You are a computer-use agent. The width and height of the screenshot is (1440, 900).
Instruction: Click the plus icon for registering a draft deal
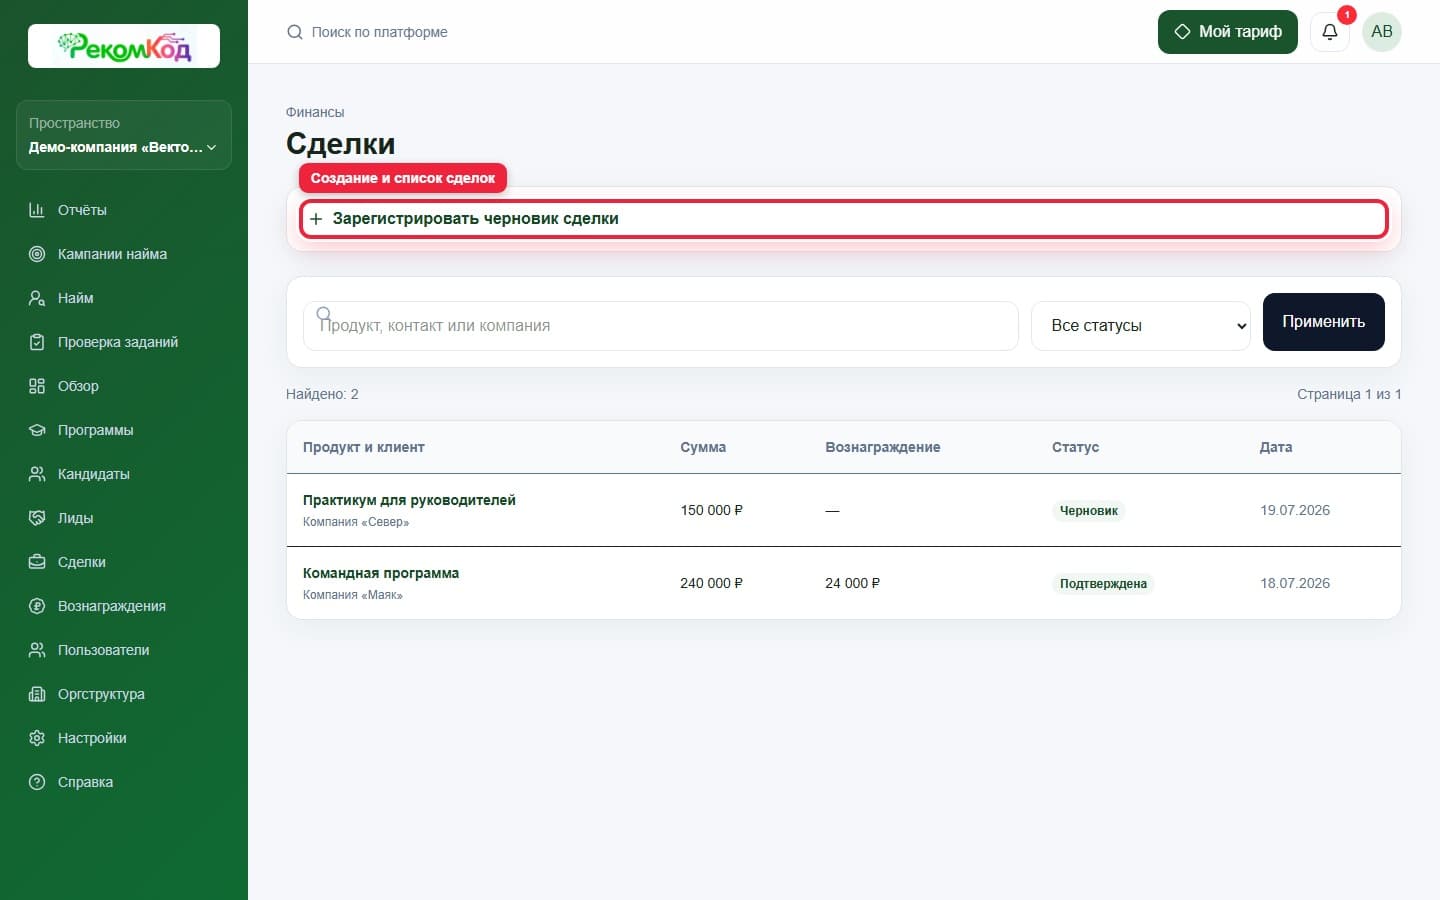point(316,219)
